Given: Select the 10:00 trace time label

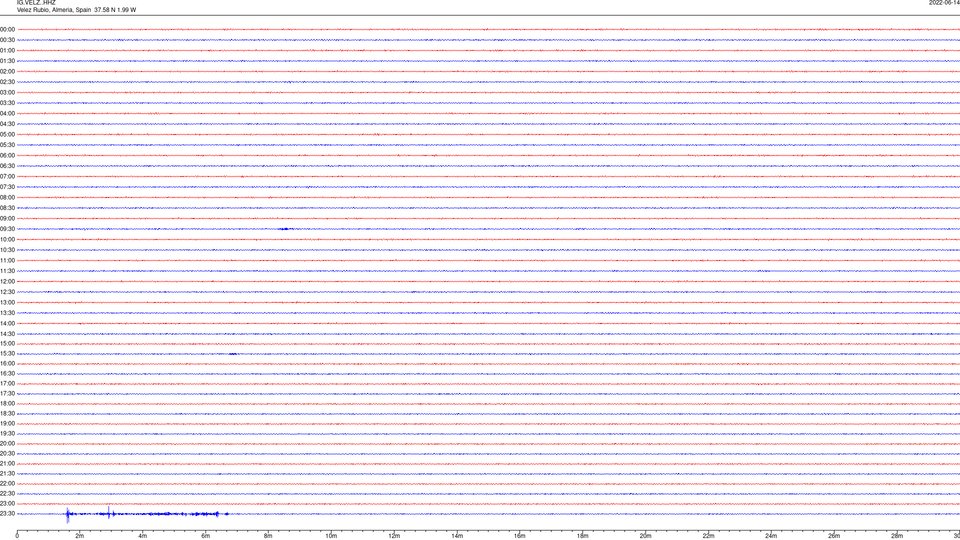Looking at the screenshot, I should click(7, 239).
